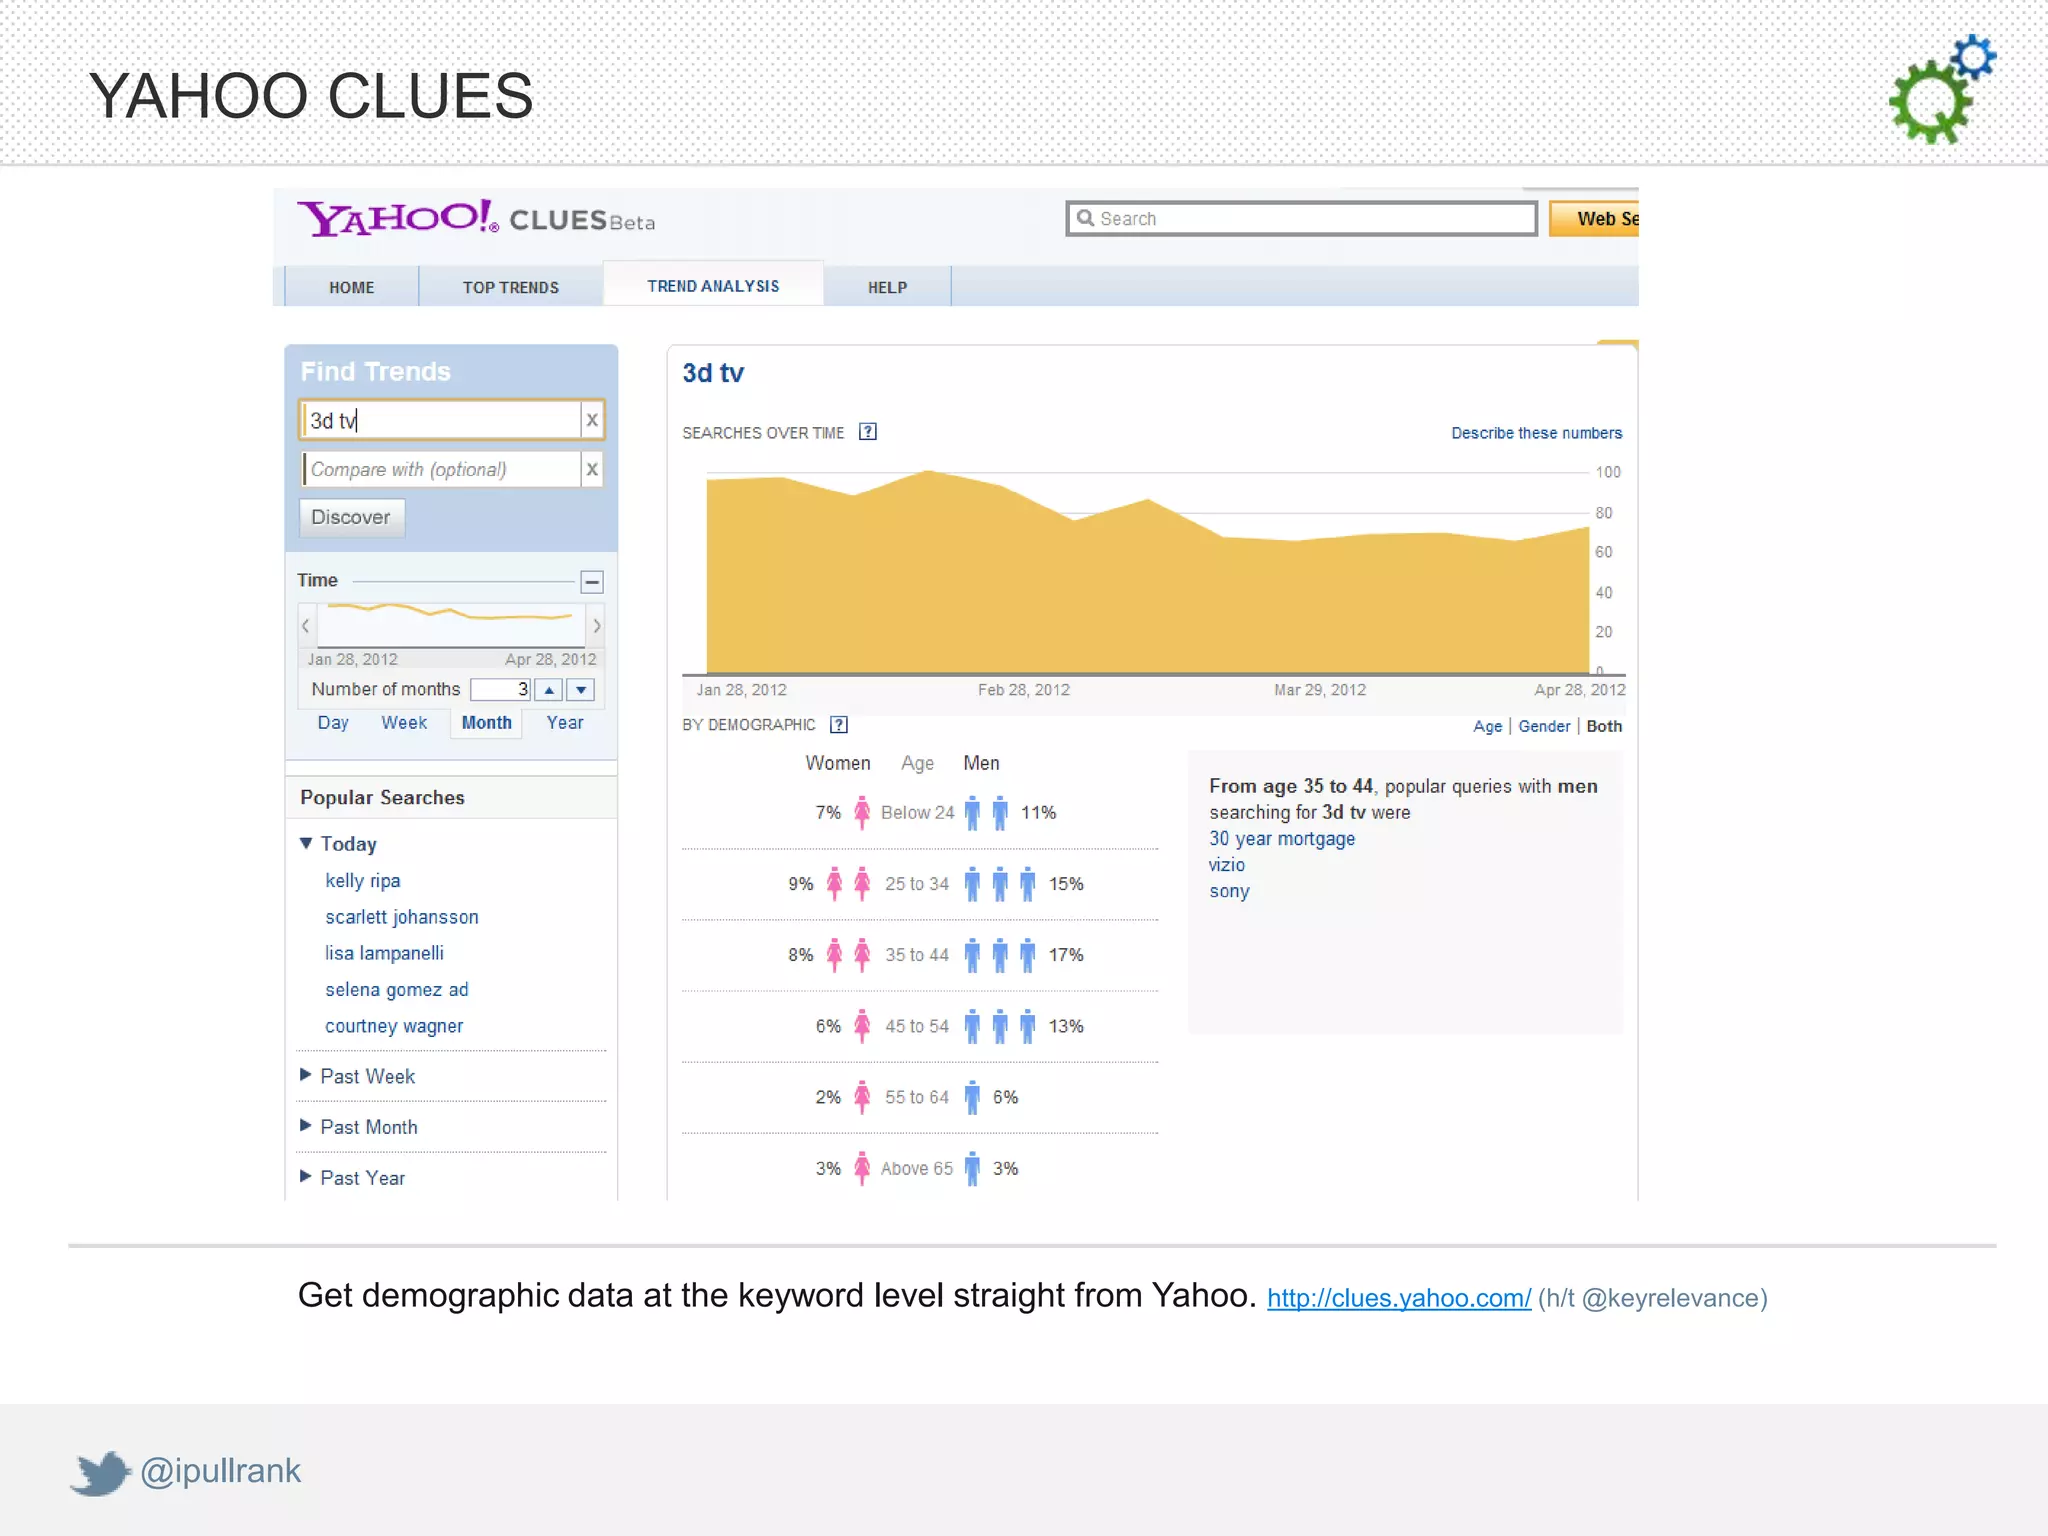Expand the Past Year searches
2048x1536 pixels.
(306, 1176)
